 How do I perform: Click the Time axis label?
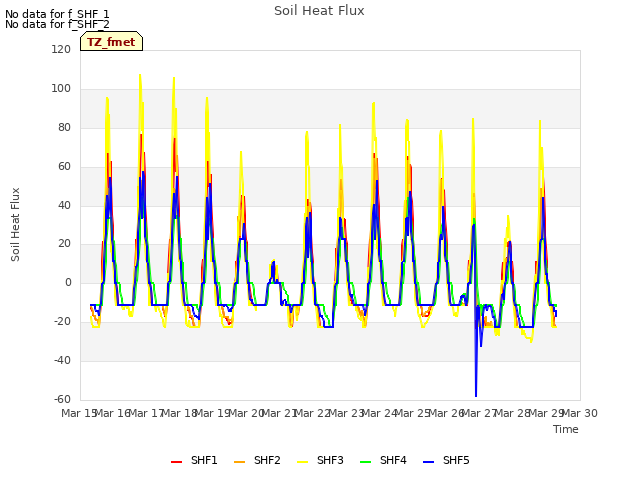point(565,429)
